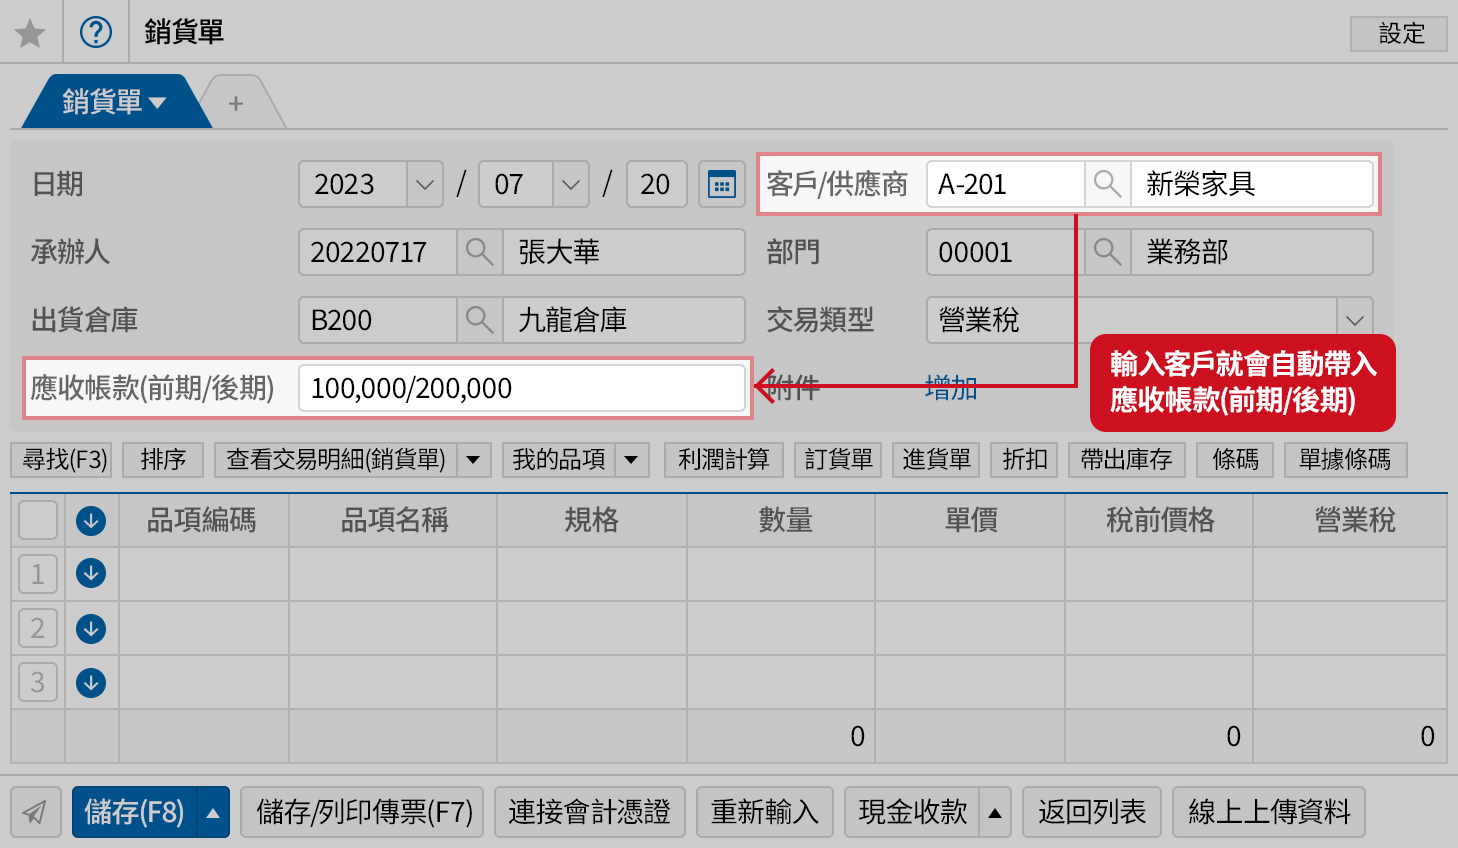Expand the 交易類型 dropdown showing 營業稅
The height and width of the screenshot is (848, 1458).
1355,320
